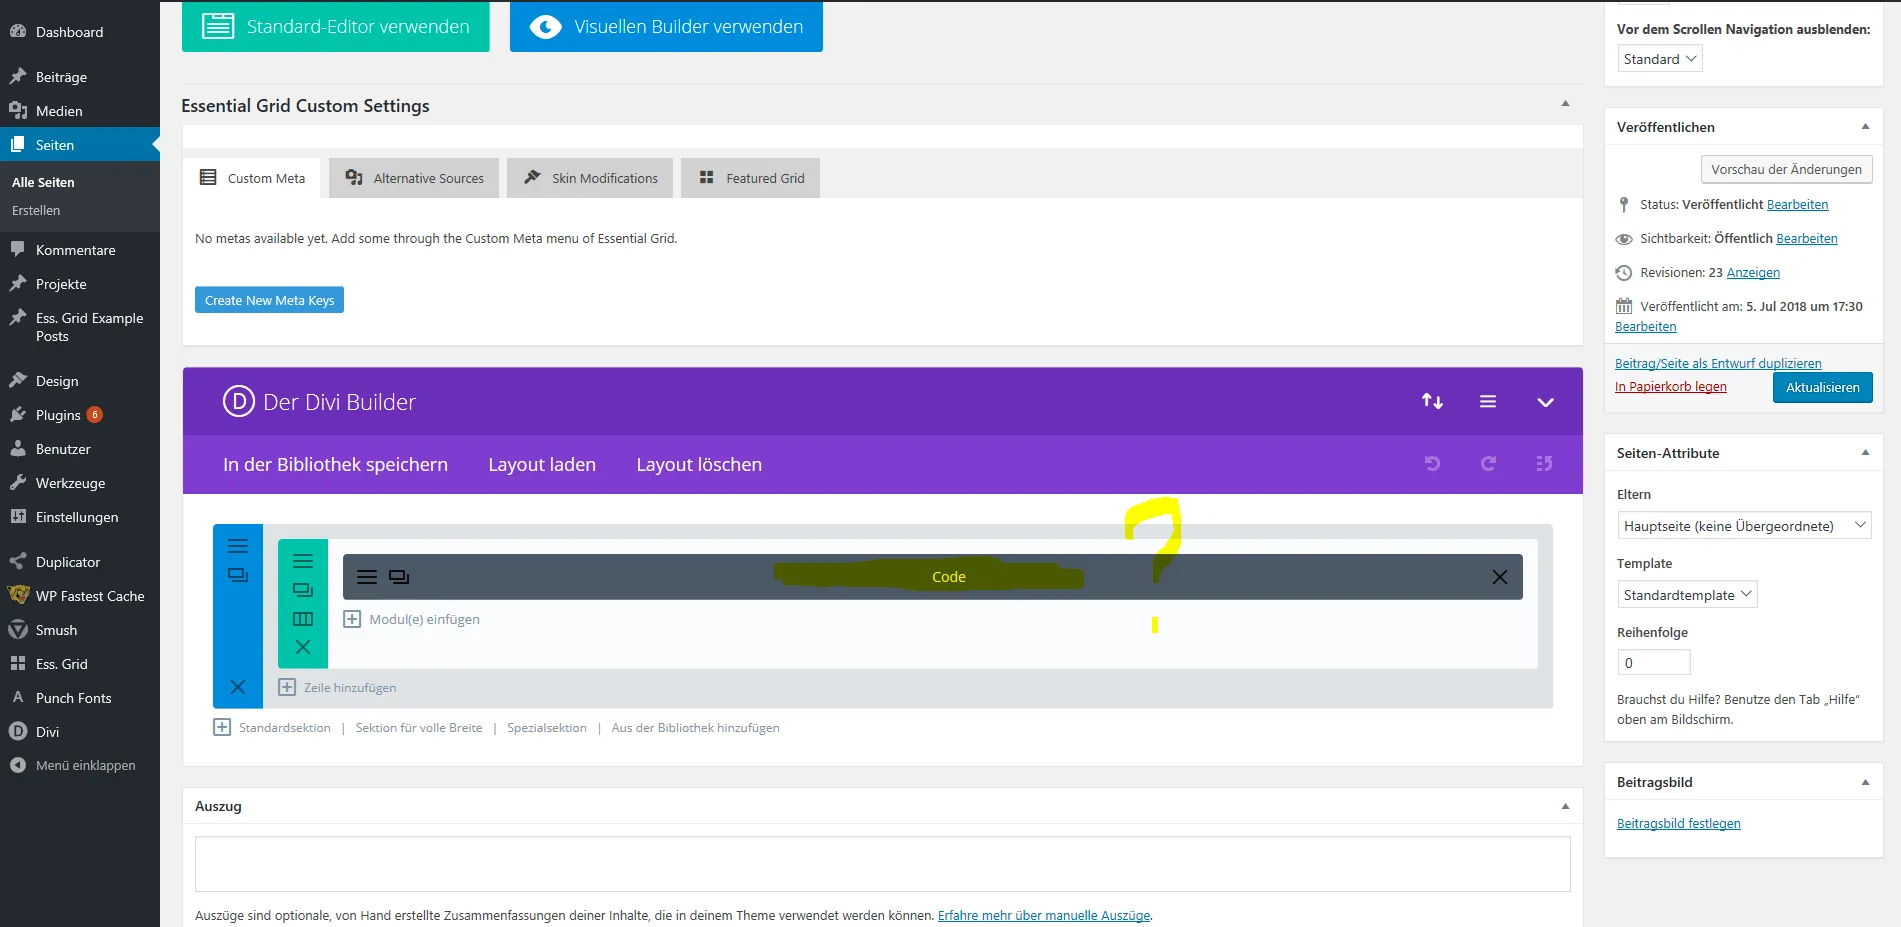The image size is (1901, 927).
Task: Open Divi menu in sidebar
Action: click(x=80, y=732)
